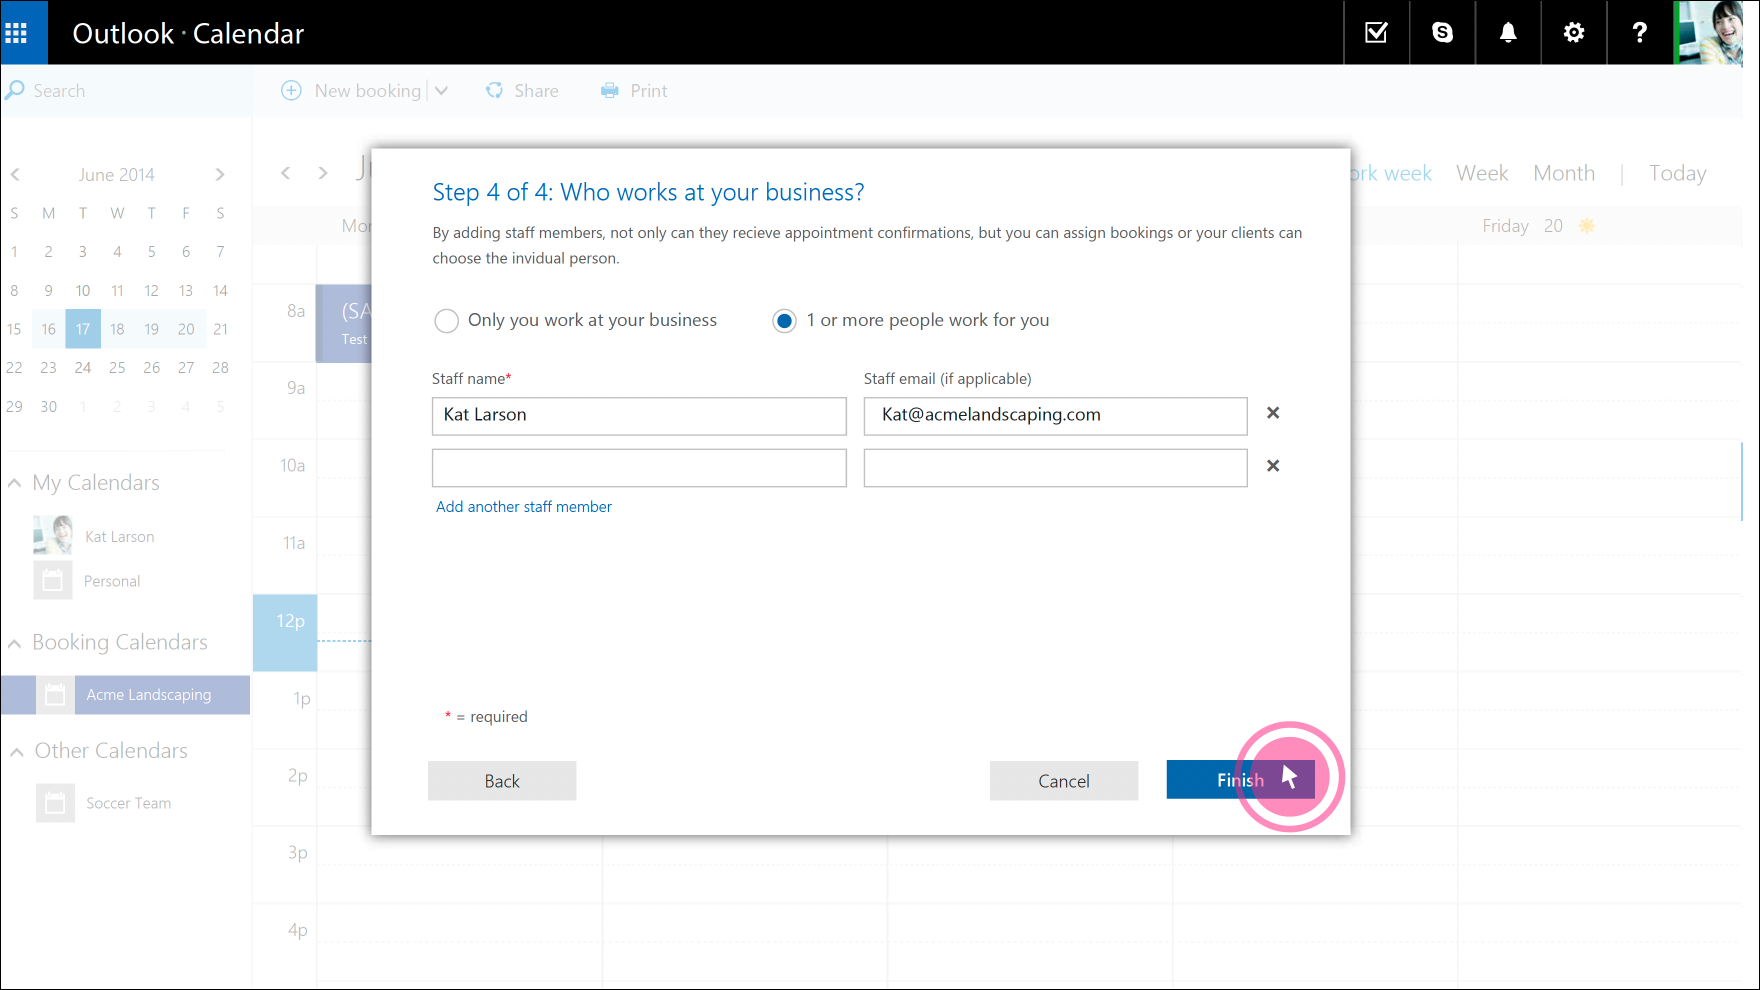Switch to Work week view
The image size is (1760, 990).
coord(1392,173)
